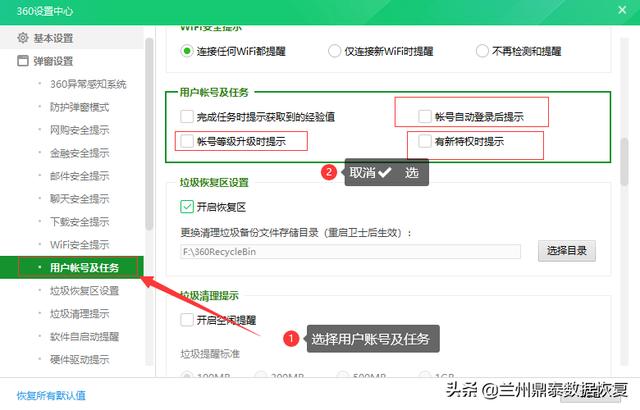Disable the 开启恢复区 checkbox
The height and width of the screenshot is (410, 640).
click(x=187, y=207)
